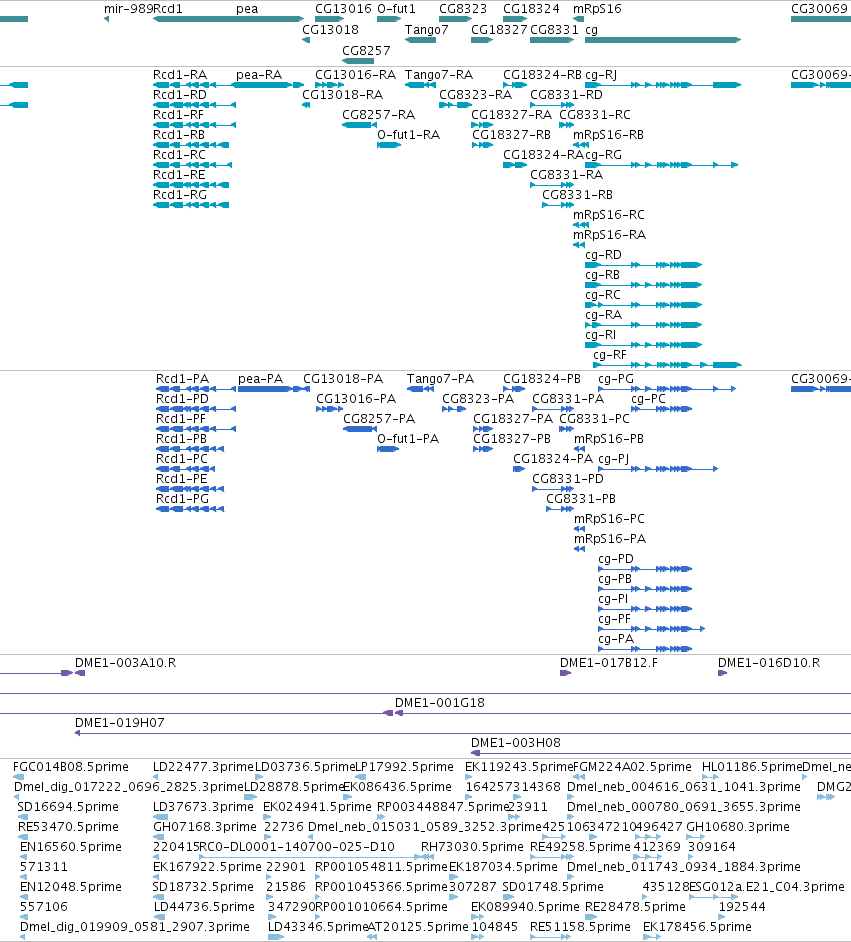Select EST label SD16694.5prime
This screenshot has height=942, width=851.
[68, 807]
